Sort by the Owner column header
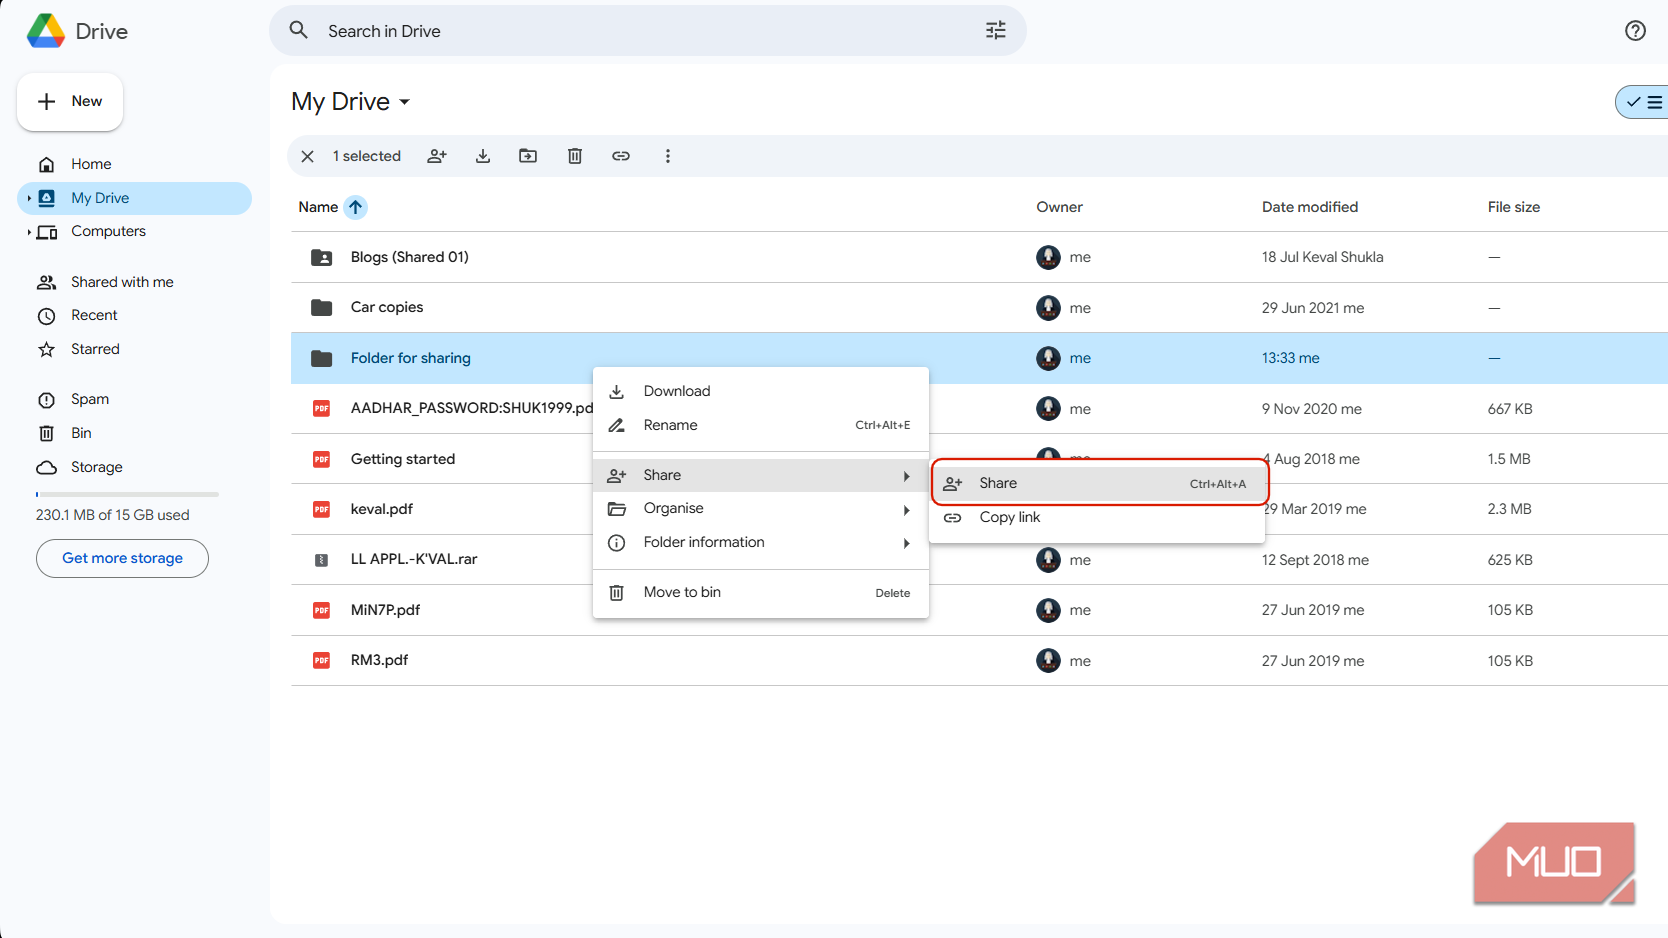The image size is (1668, 938). (1059, 207)
